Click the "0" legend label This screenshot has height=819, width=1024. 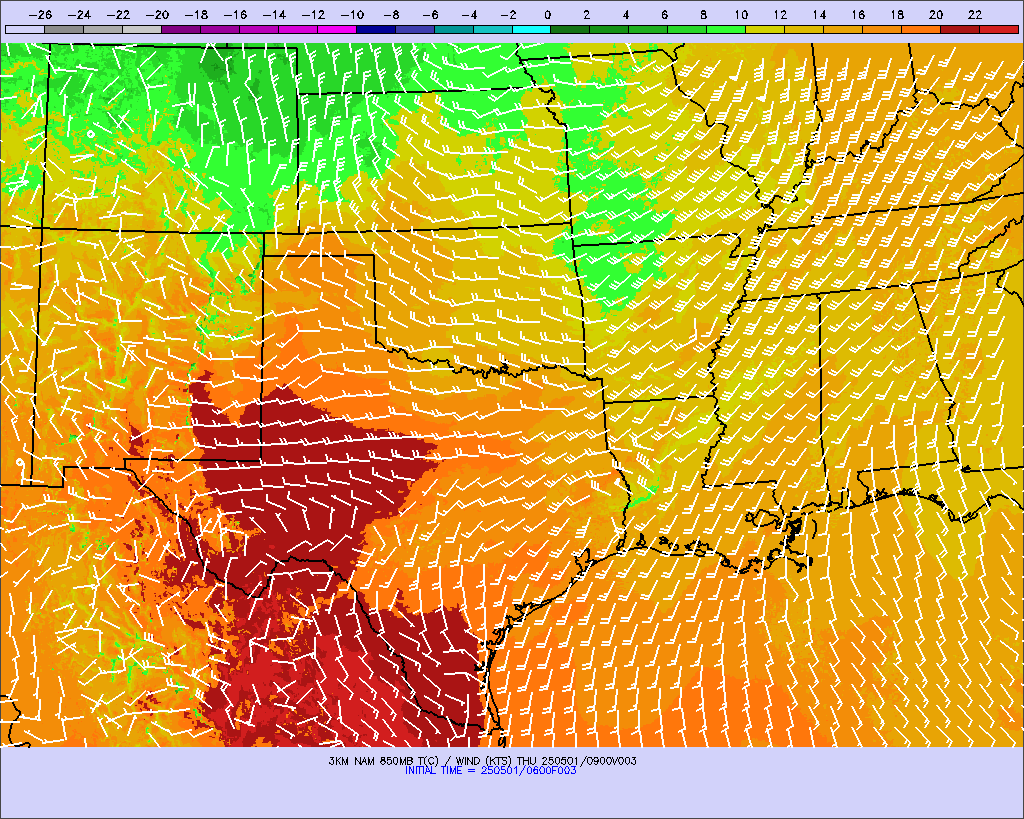click(547, 14)
